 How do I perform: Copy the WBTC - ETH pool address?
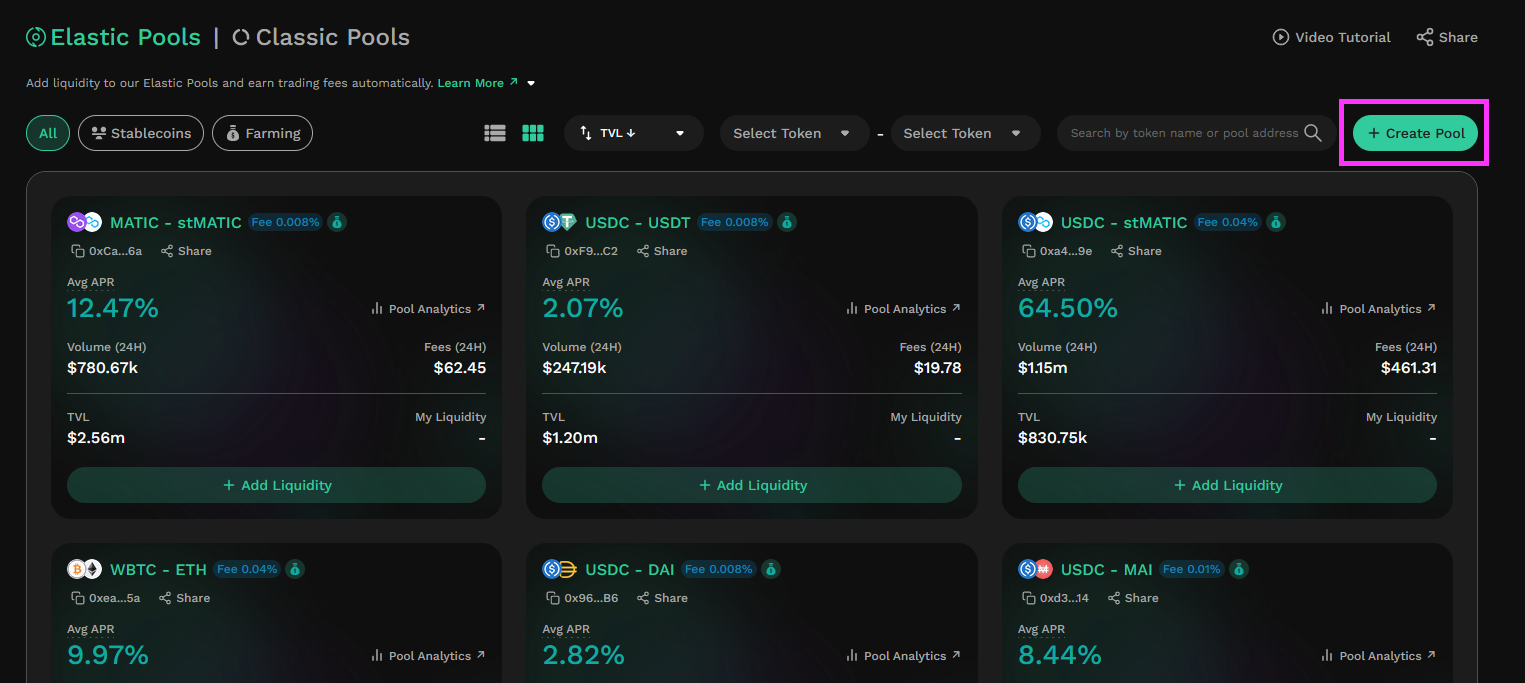pos(77,598)
